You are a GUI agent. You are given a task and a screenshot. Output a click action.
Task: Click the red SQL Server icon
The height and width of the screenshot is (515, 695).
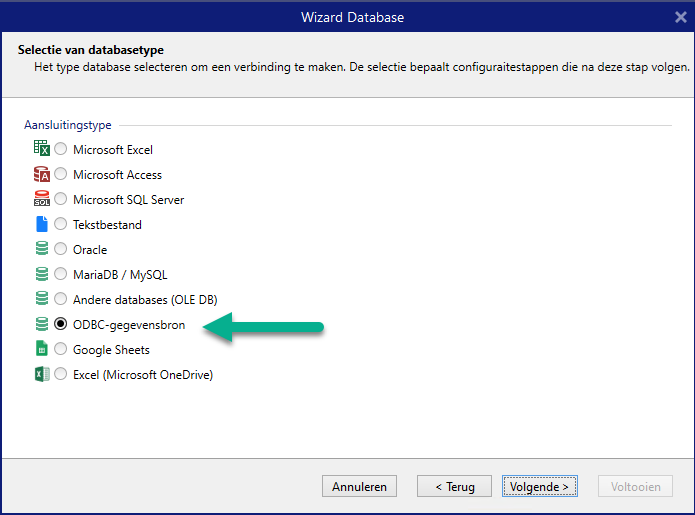pyautogui.click(x=42, y=199)
